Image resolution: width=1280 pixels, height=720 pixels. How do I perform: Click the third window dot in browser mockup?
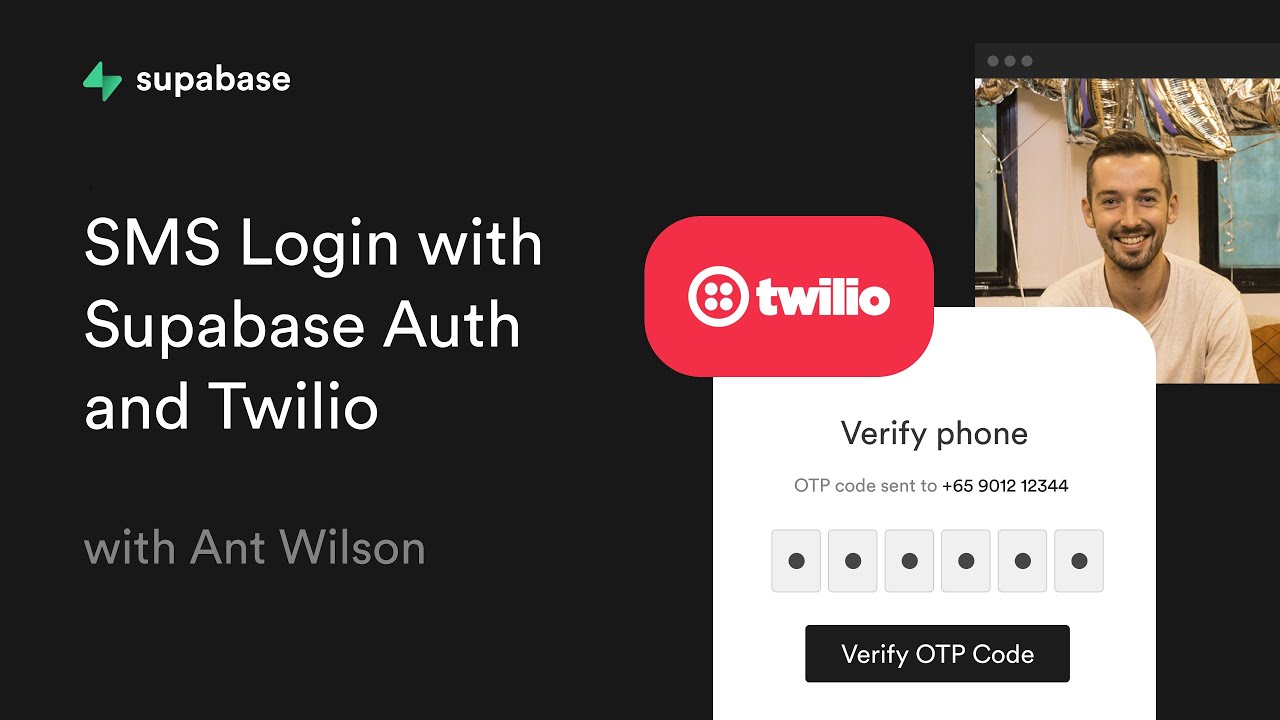(x=1026, y=61)
